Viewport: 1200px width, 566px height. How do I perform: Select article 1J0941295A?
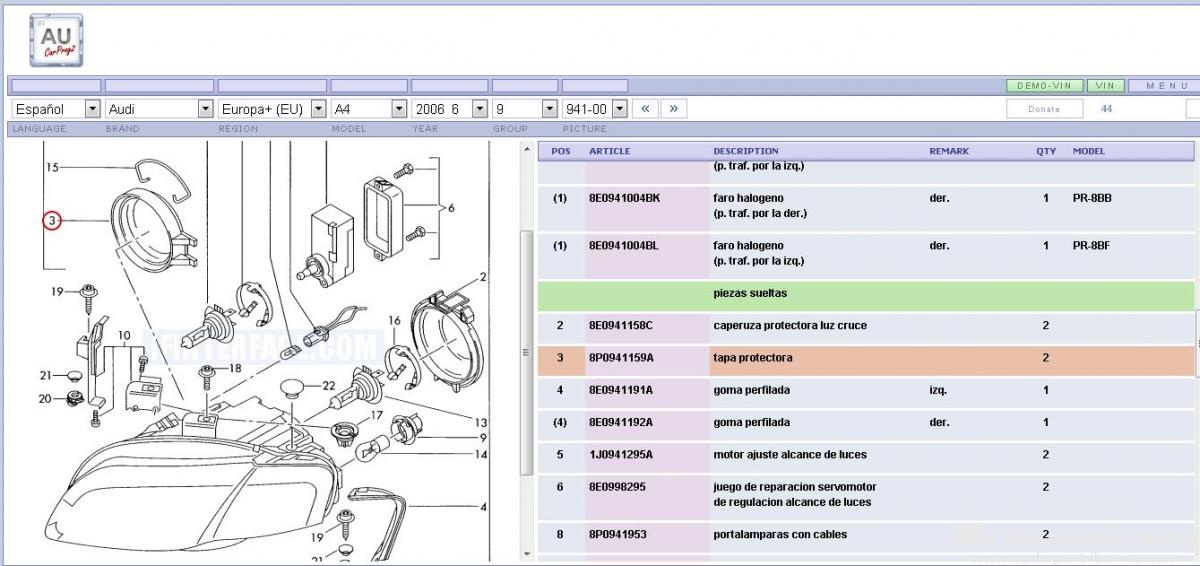pyautogui.click(x=620, y=454)
